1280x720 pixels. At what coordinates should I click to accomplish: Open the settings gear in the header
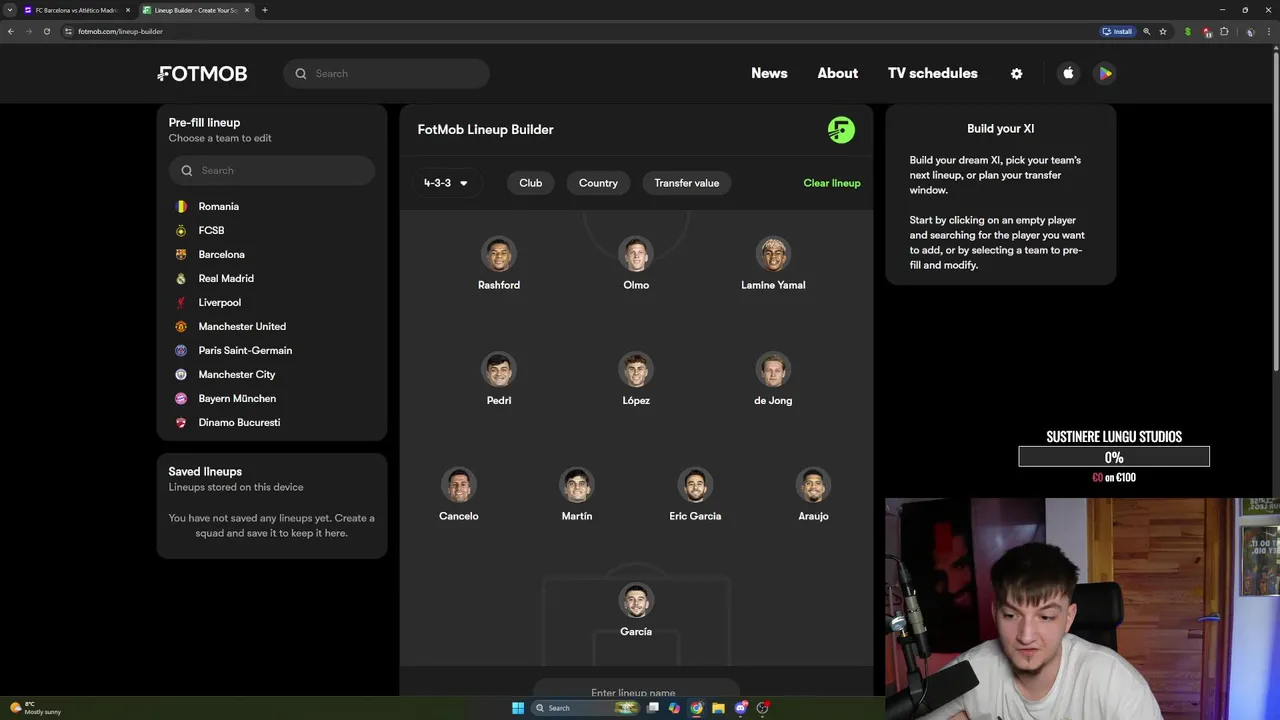click(1016, 74)
